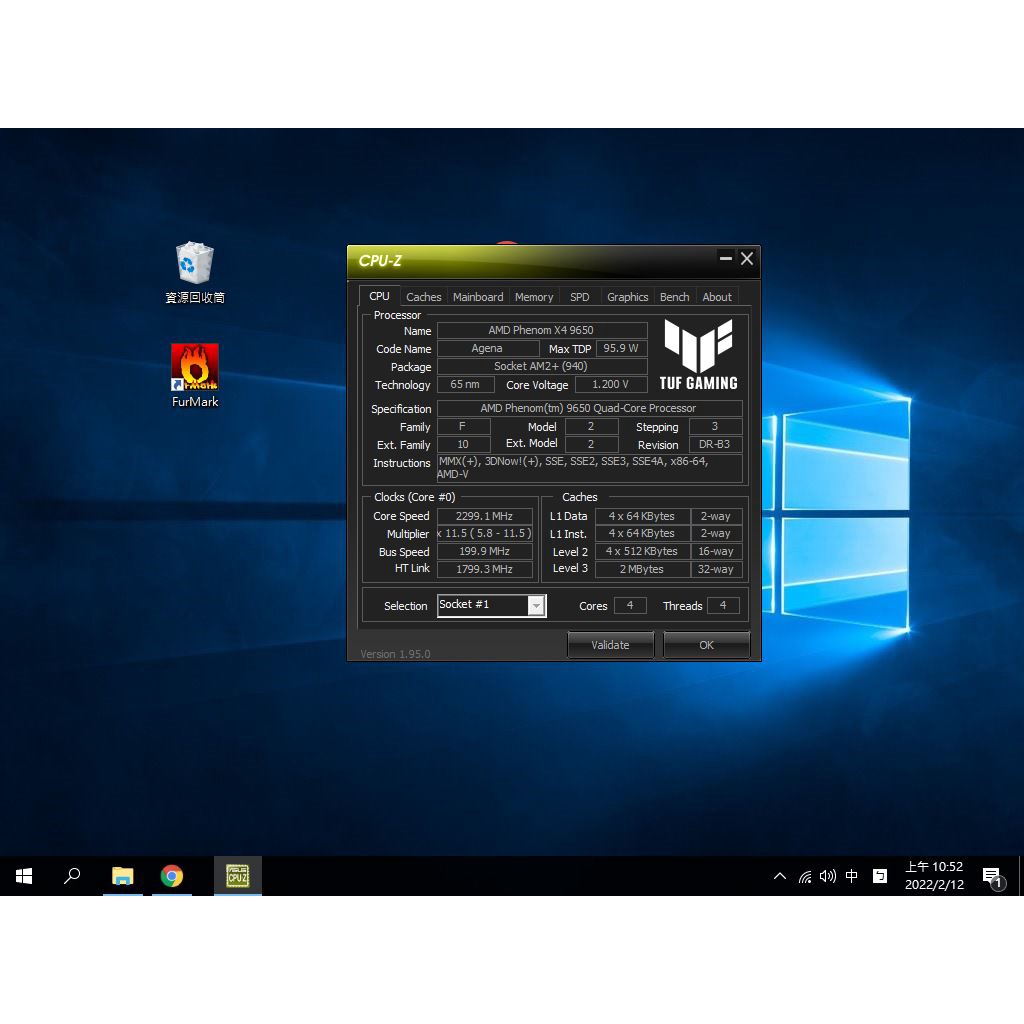This screenshot has width=1024, height=1024.
Task: Click the instructions list field
Action: pos(589,468)
